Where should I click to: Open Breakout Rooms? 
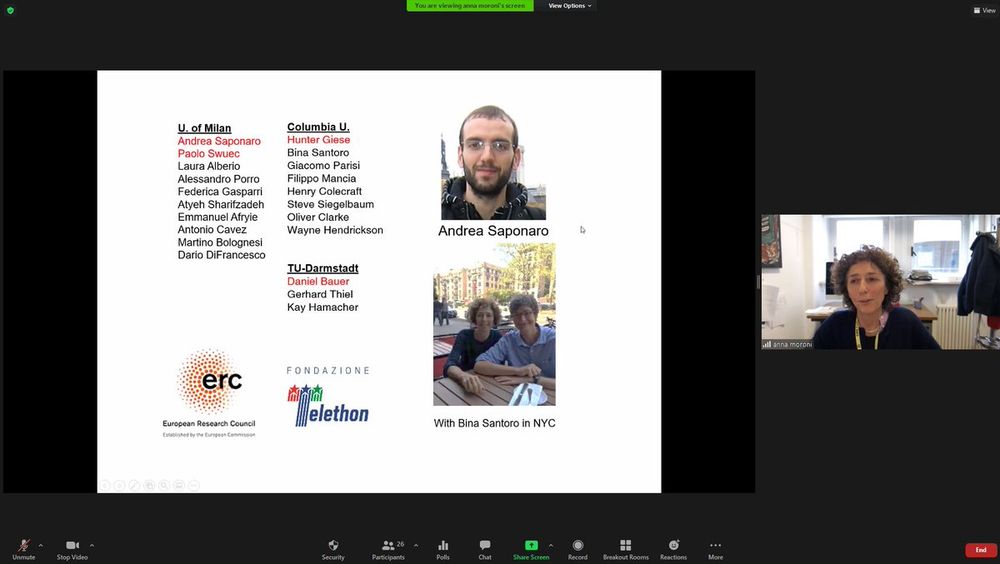tap(626, 549)
